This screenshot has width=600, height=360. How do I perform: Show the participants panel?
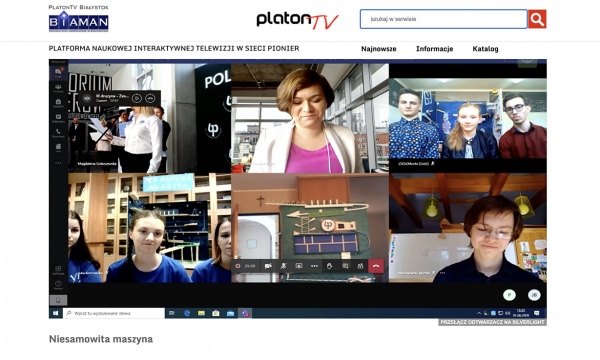click(x=360, y=266)
